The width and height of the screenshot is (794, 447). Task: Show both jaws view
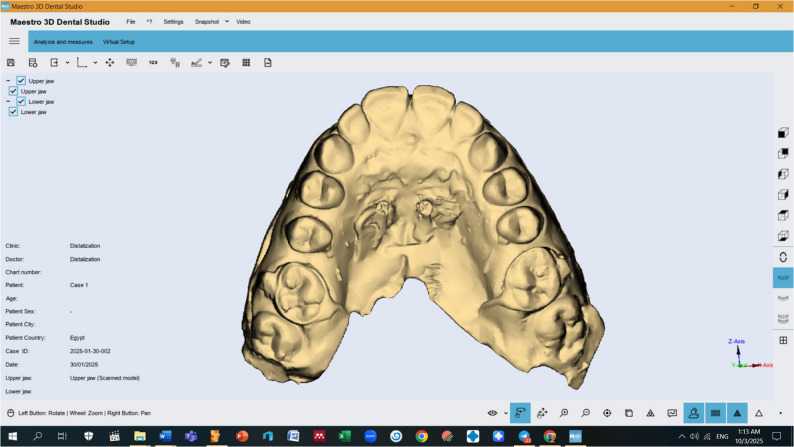(x=783, y=319)
